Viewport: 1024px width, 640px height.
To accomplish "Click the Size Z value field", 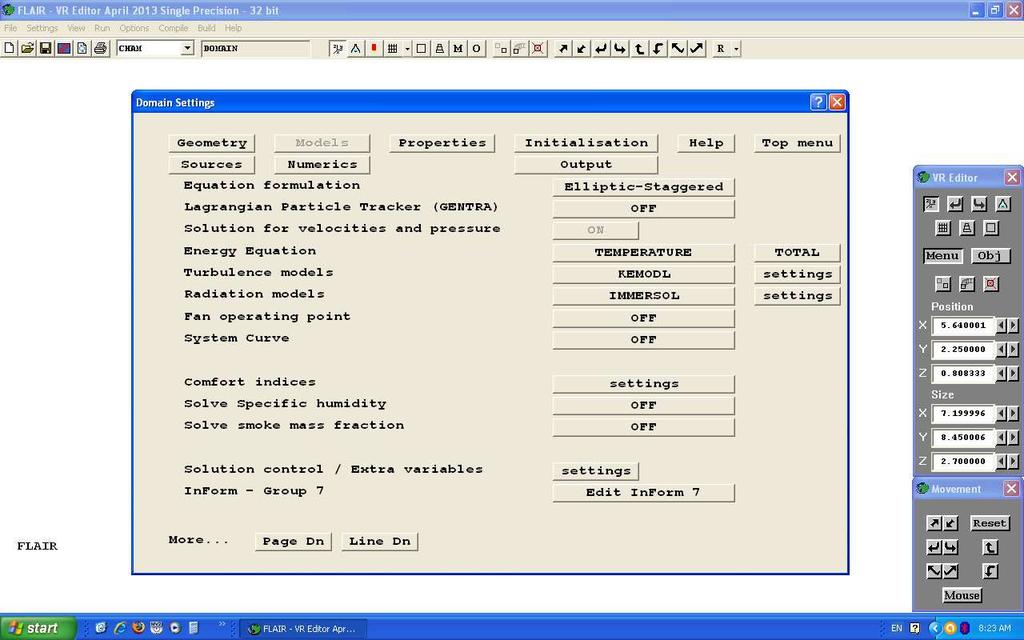I will click(963, 461).
